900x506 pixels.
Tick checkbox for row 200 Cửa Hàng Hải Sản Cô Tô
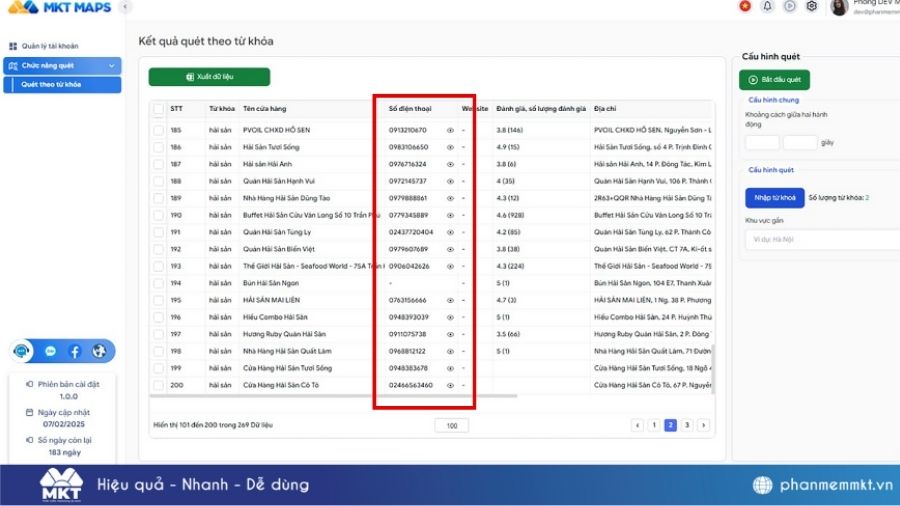click(158, 386)
